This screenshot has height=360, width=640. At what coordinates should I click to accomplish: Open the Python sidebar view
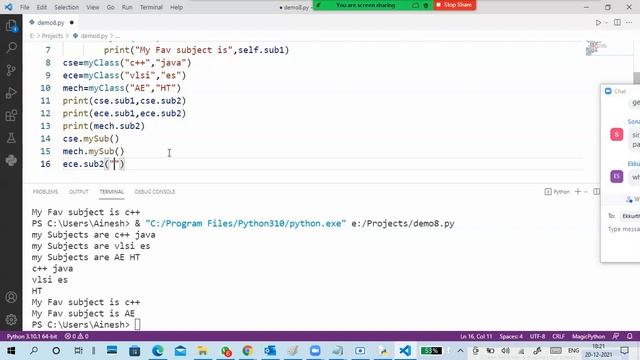pos(11,160)
